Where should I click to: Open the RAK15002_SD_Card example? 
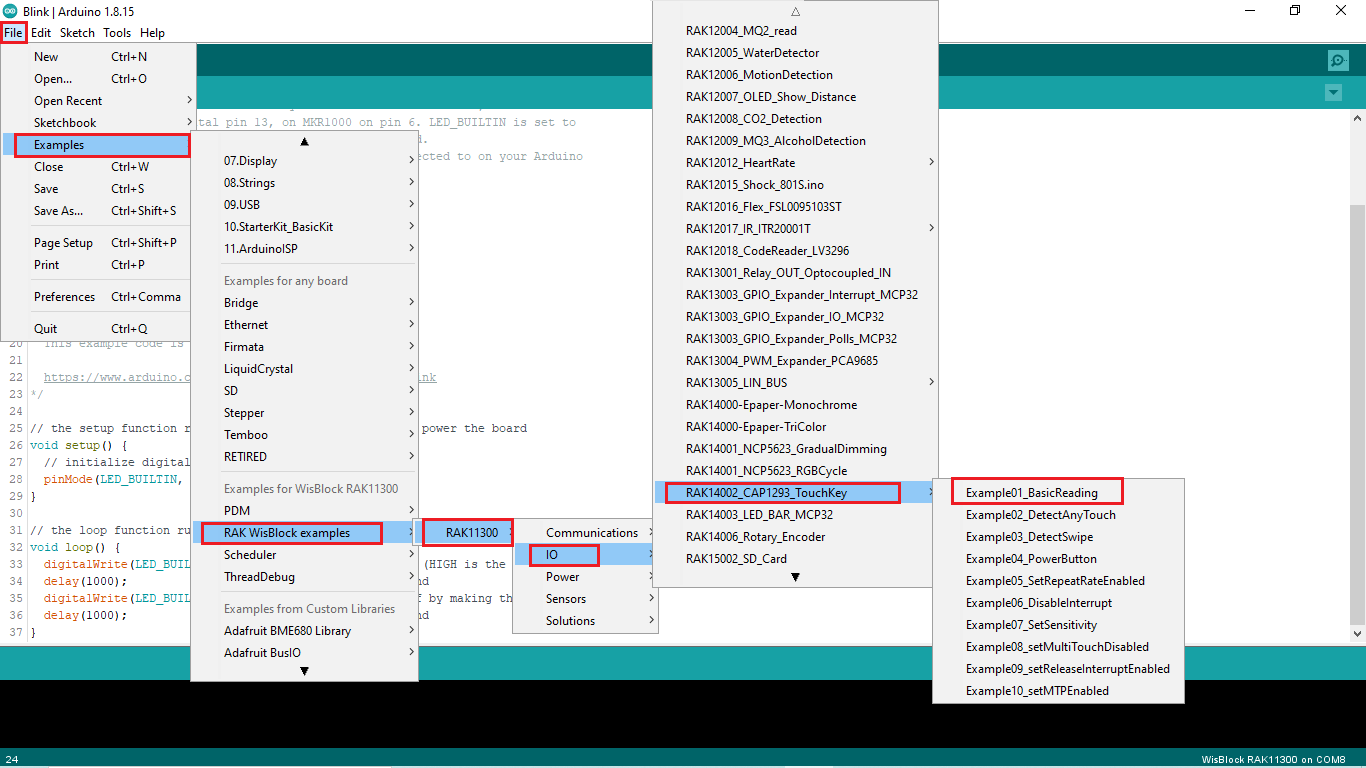(x=795, y=559)
